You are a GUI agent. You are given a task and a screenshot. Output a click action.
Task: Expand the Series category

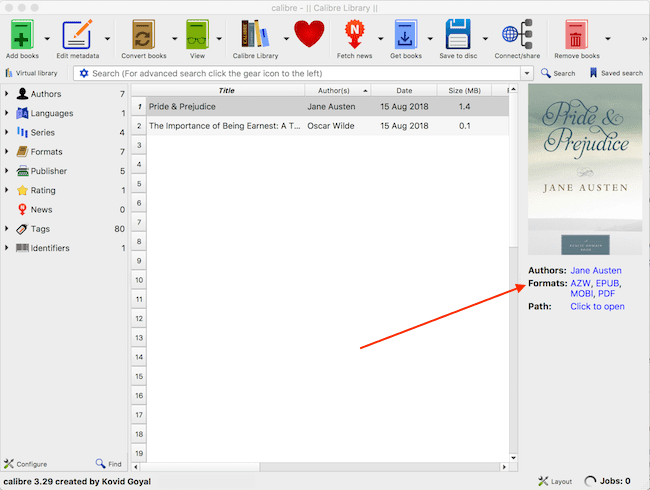pos(7,132)
